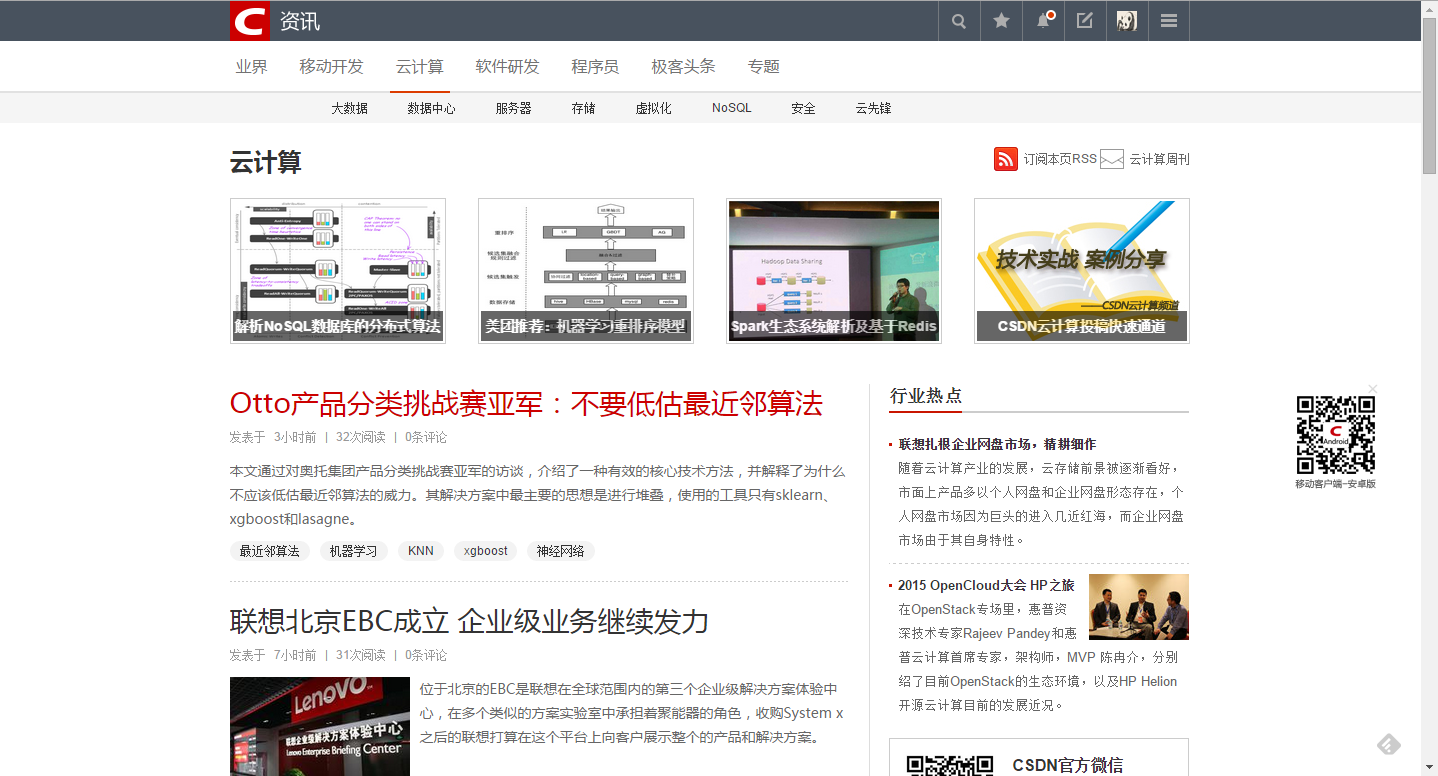Open the 大数据 sub-category

point(349,108)
